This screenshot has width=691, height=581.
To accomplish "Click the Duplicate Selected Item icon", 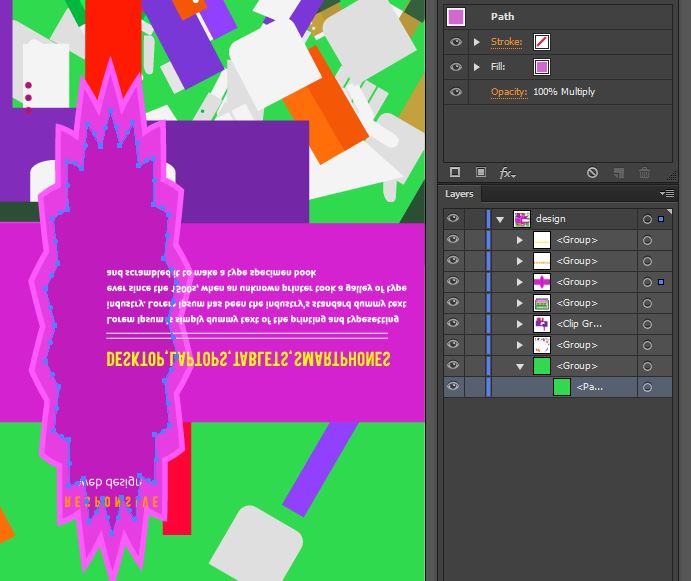I will pos(618,173).
